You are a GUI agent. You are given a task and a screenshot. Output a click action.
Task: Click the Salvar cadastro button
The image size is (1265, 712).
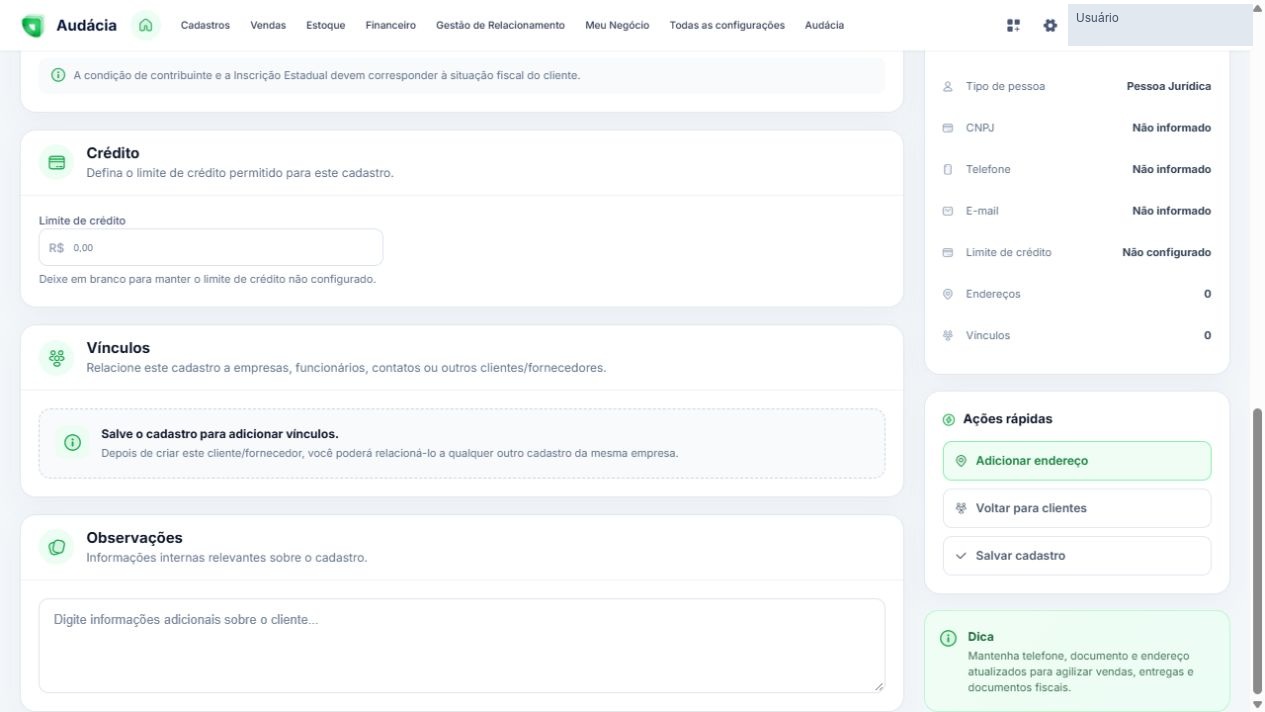tap(1077, 556)
